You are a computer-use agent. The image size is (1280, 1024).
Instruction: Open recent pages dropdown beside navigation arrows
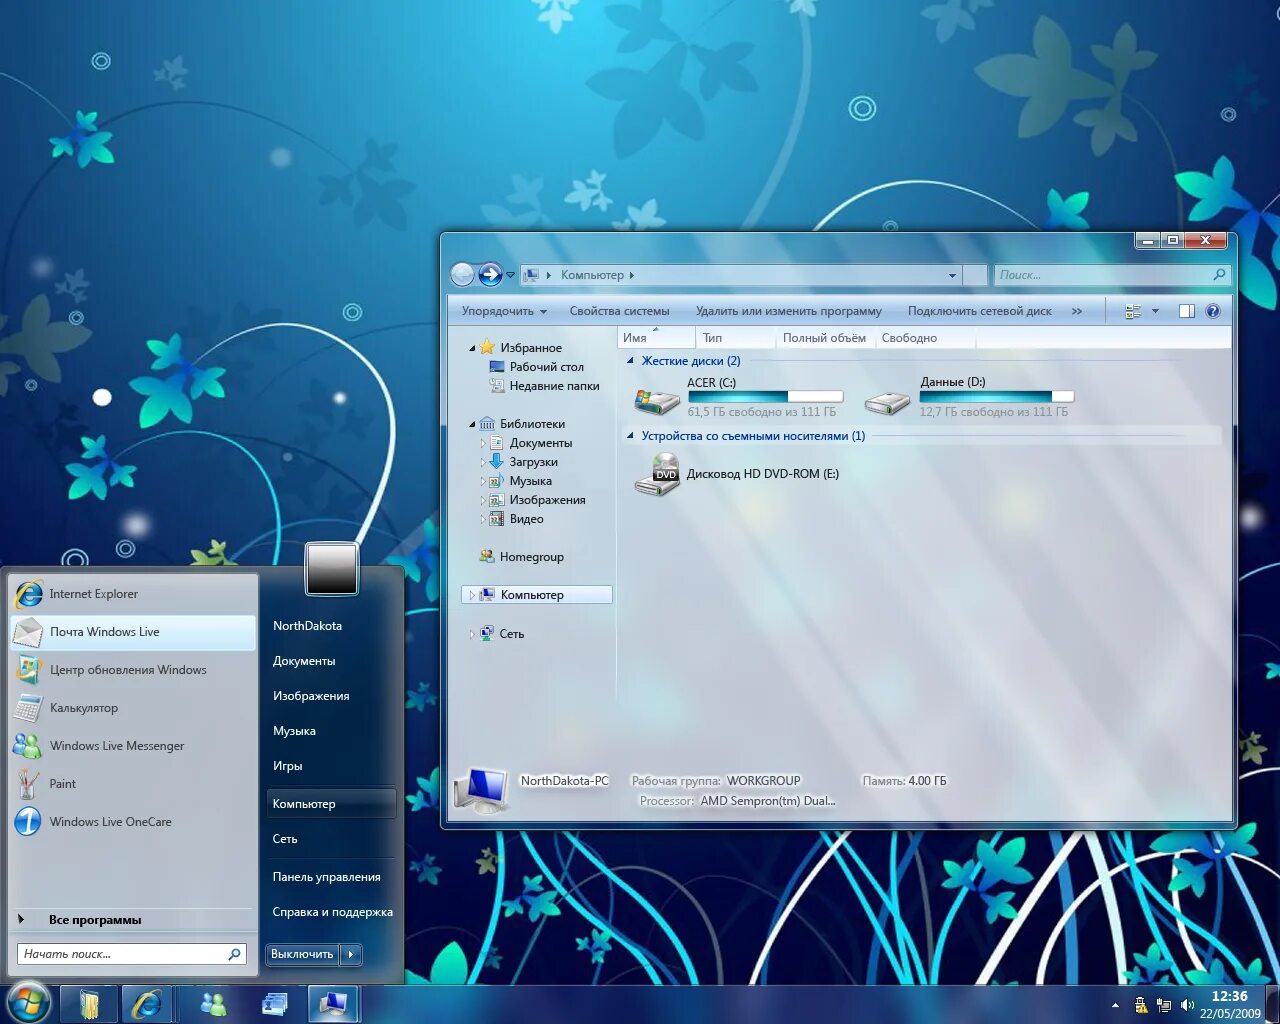click(x=511, y=275)
